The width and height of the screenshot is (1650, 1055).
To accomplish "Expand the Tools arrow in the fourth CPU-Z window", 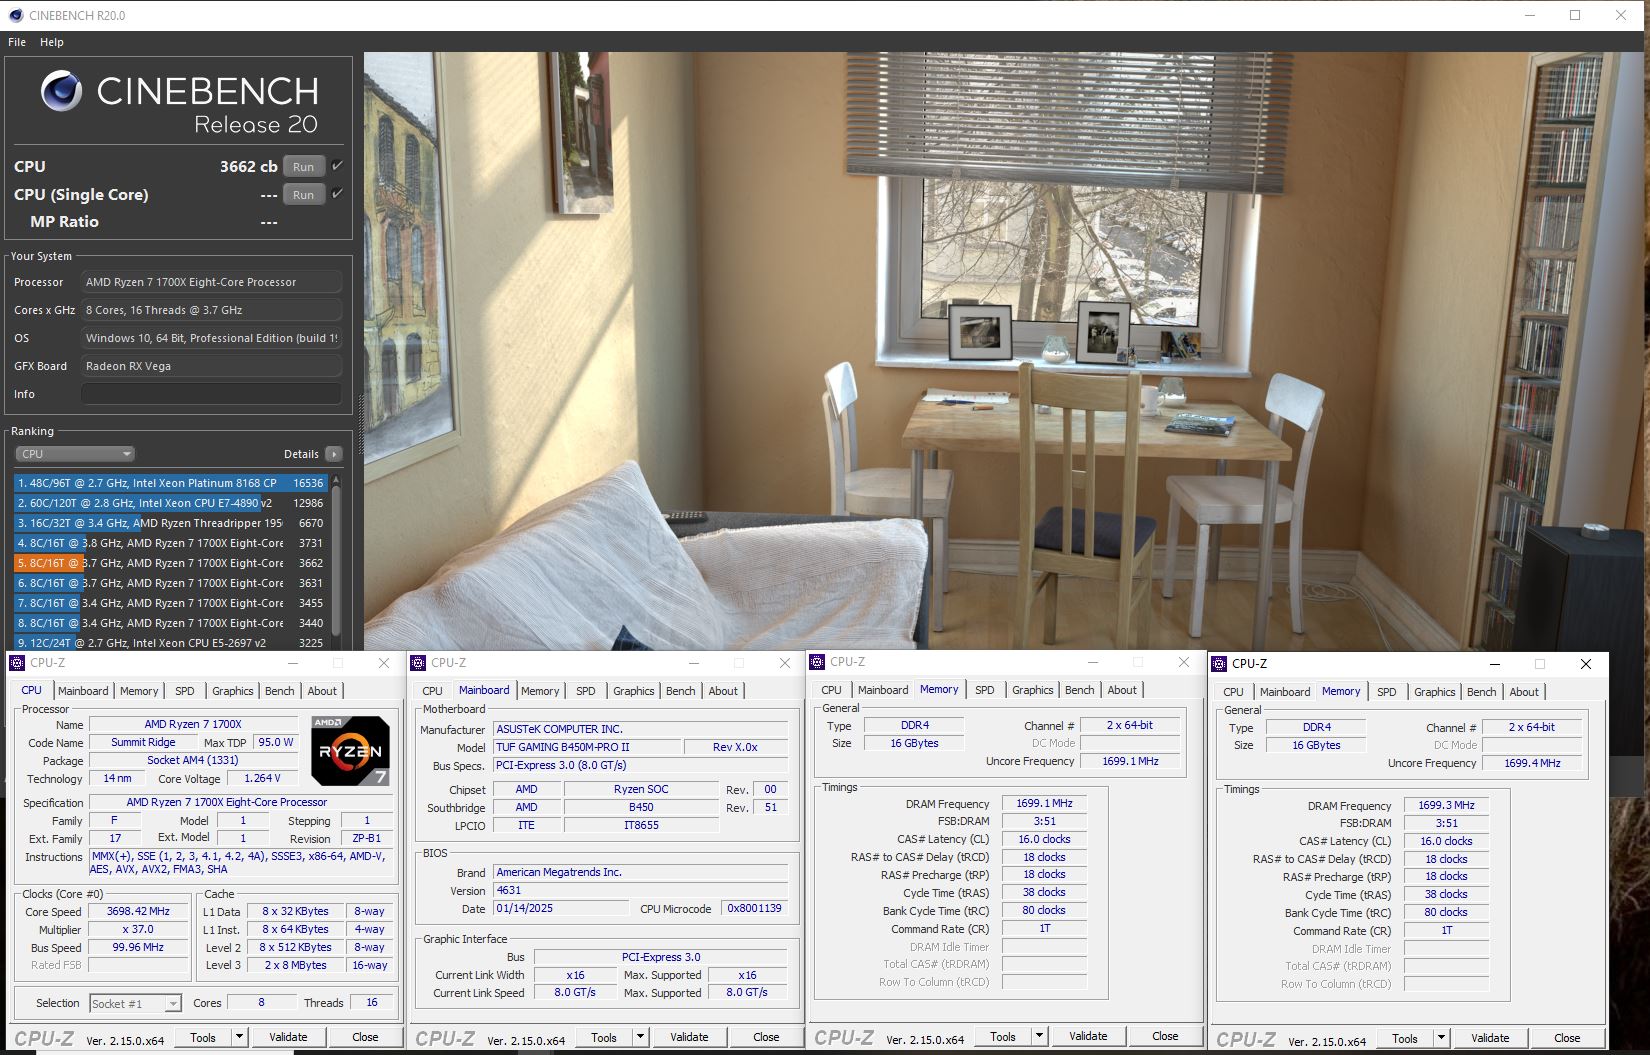I will (1441, 1038).
